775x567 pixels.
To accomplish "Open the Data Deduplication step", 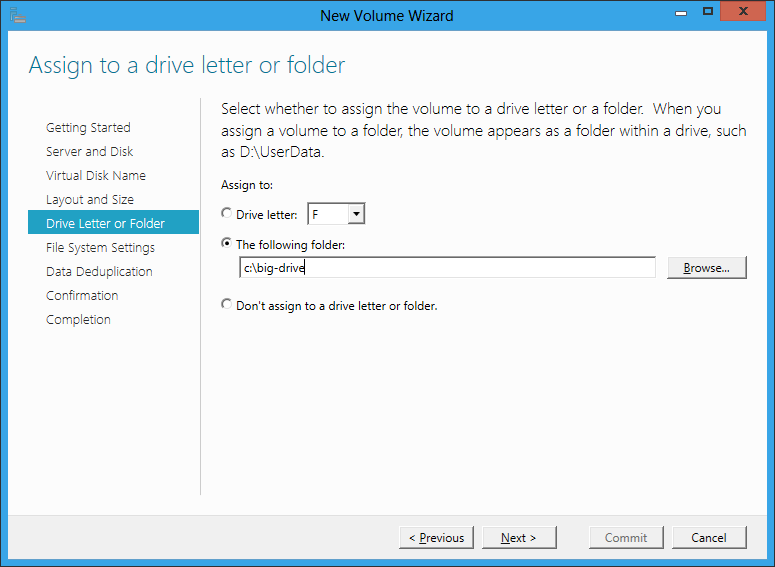I will (x=99, y=272).
